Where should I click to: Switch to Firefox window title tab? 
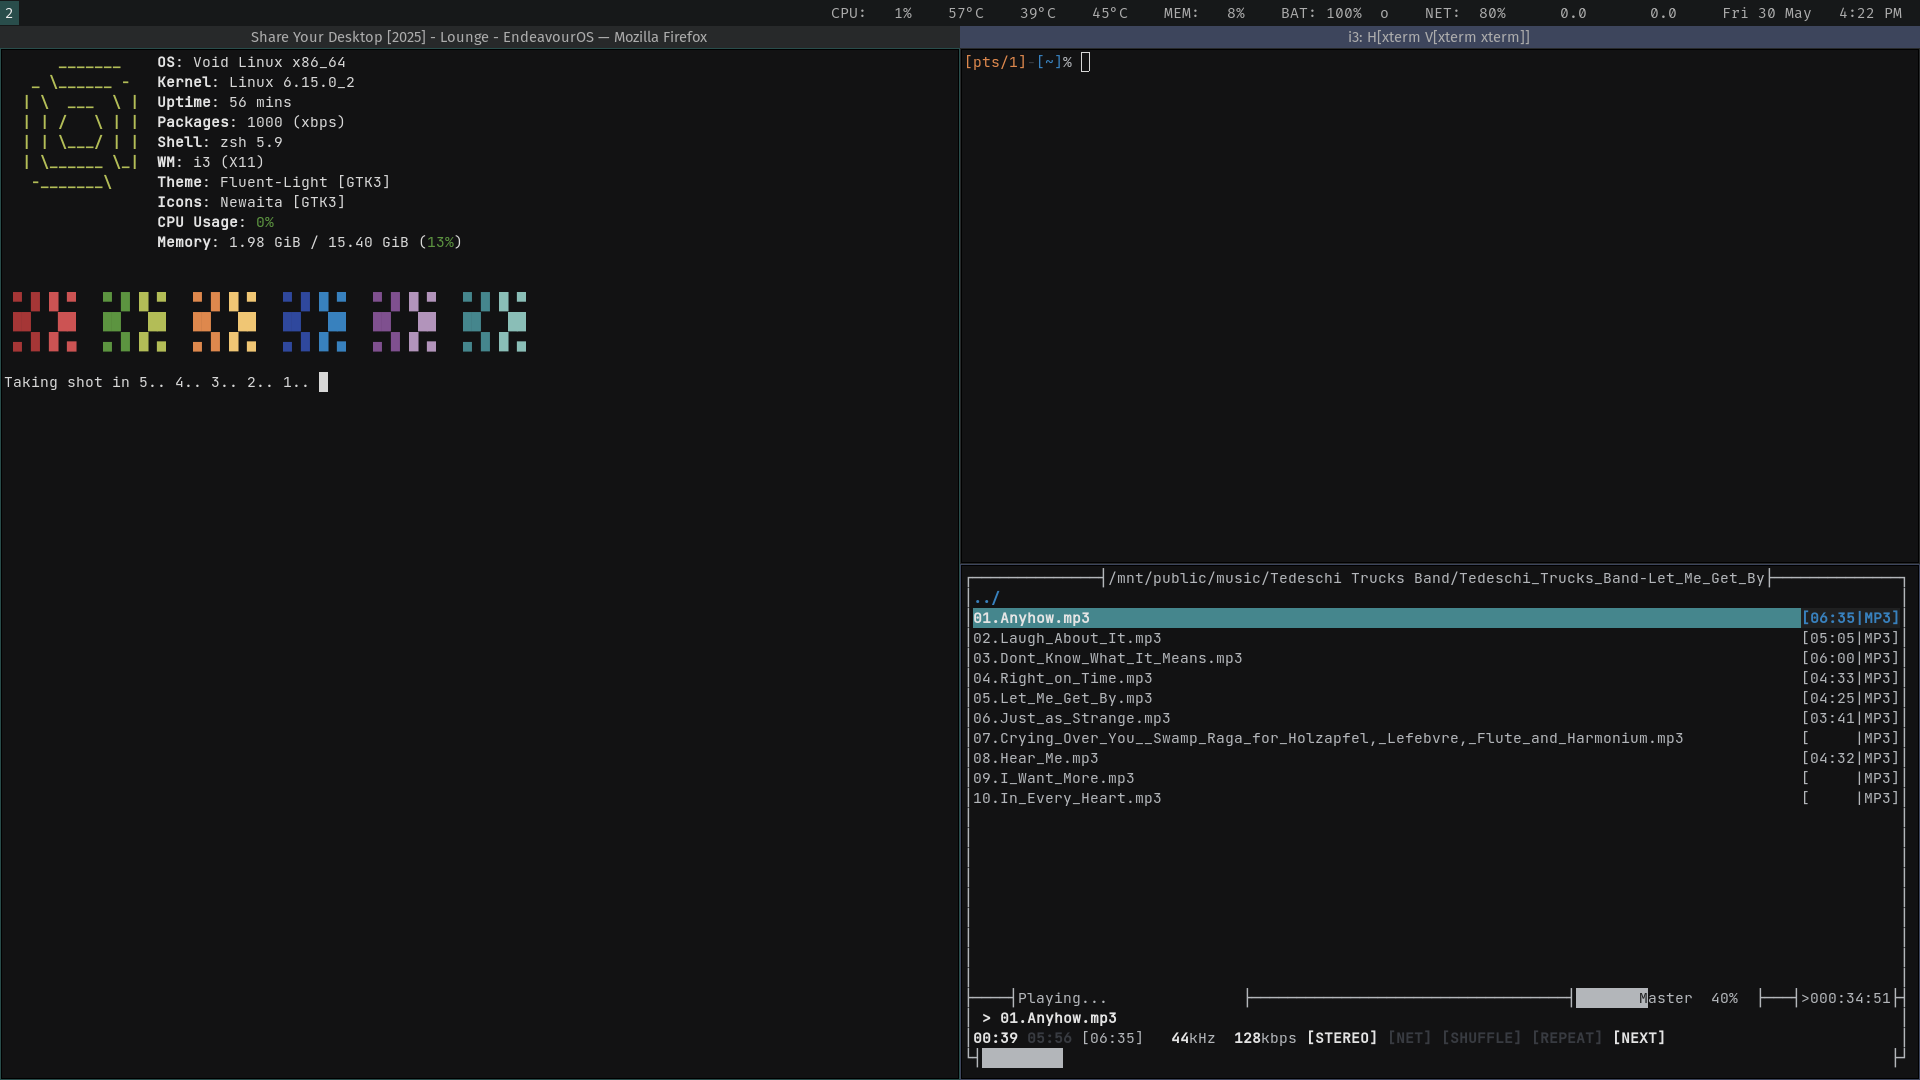479,37
